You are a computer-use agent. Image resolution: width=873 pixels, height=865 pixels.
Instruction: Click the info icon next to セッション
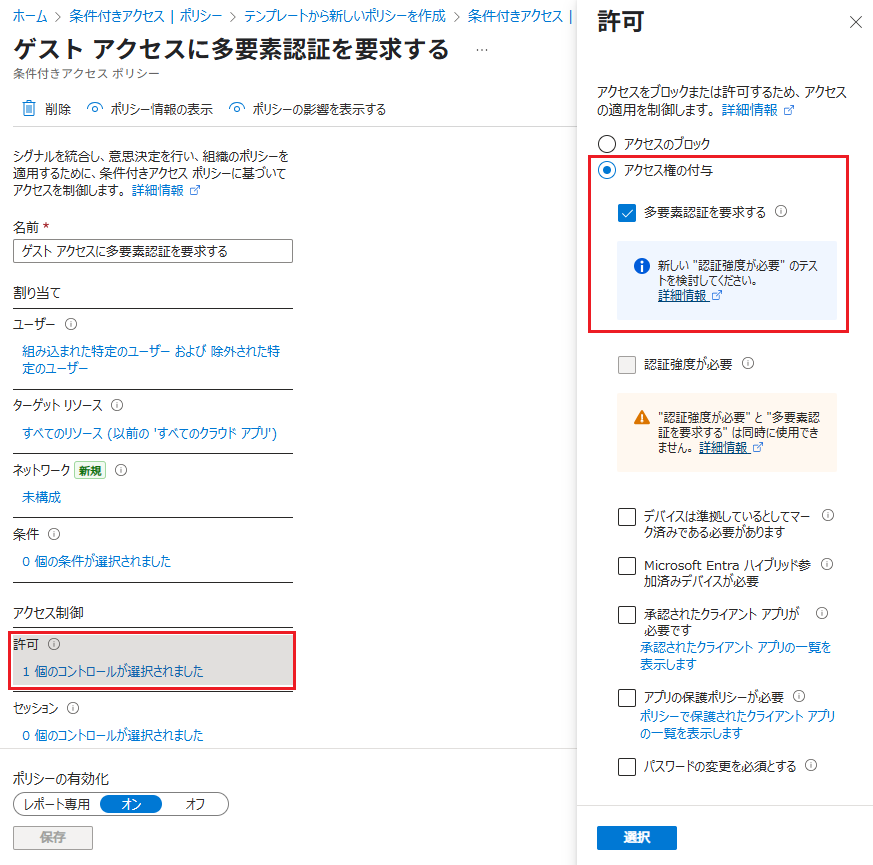[x=73, y=708]
